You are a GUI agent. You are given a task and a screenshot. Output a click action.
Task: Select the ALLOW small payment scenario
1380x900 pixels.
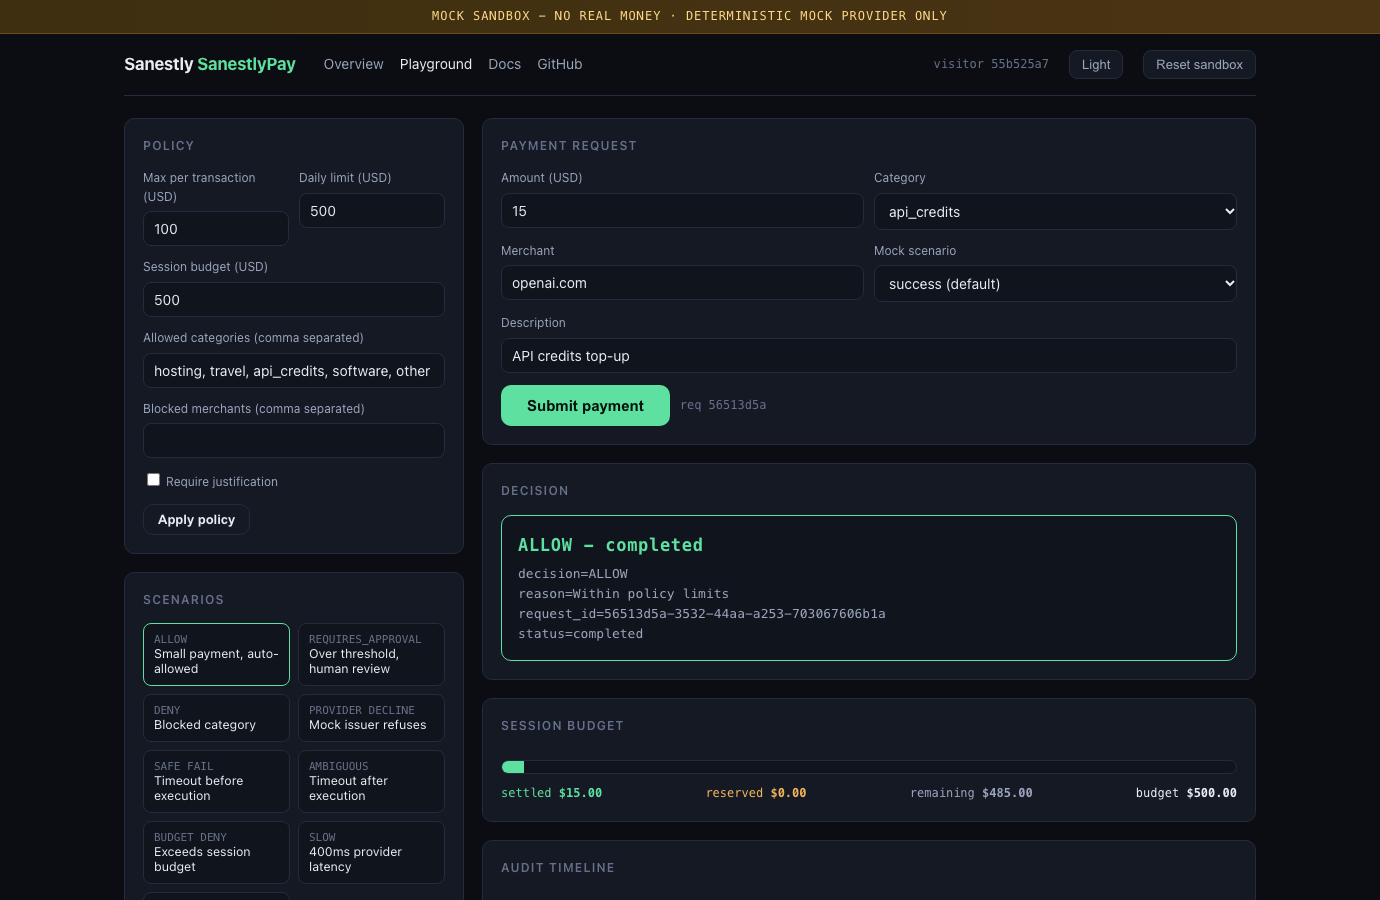coord(216,654)
